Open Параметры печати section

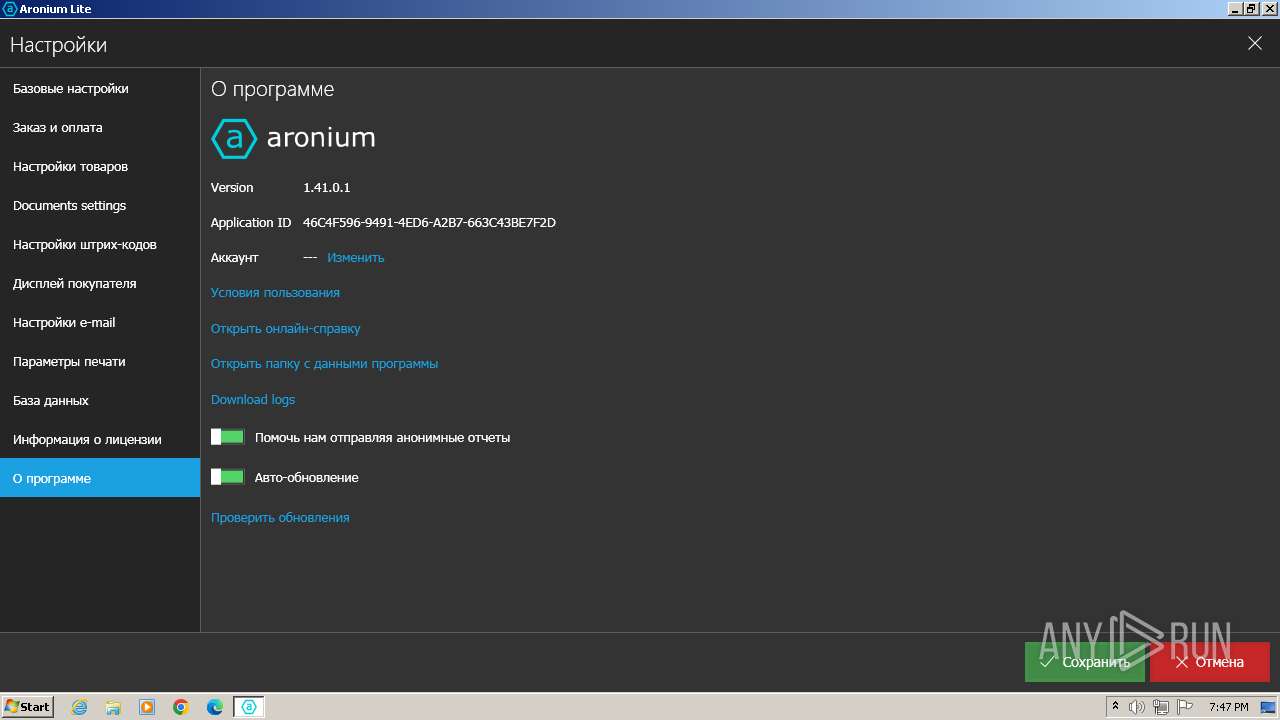point(100,361)
